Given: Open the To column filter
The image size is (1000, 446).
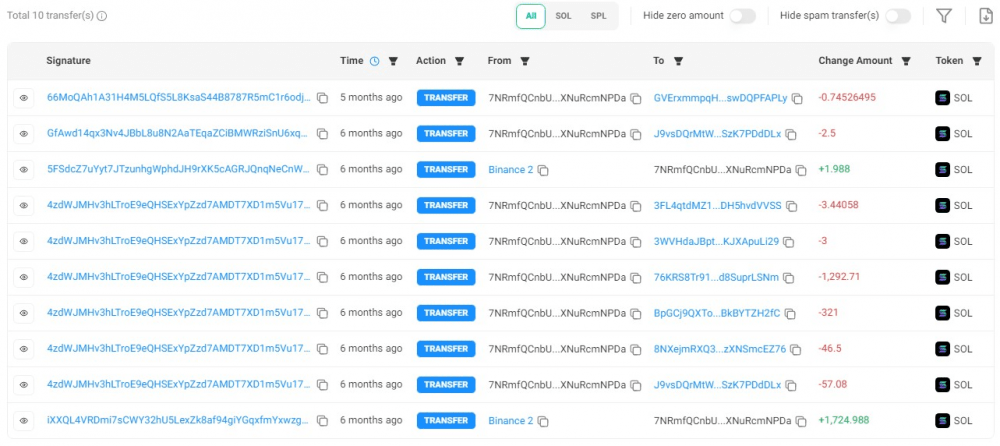Looking at the screenshot, I should 679,61.
